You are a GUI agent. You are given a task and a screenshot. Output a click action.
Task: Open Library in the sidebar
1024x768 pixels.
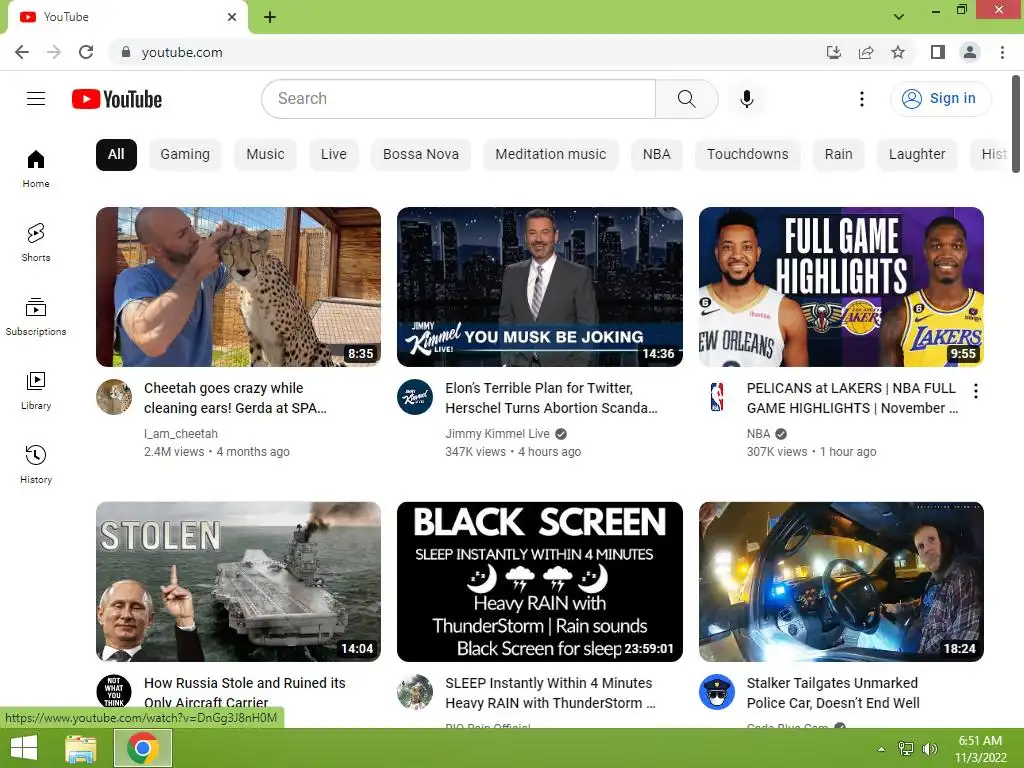coord(36,391)
